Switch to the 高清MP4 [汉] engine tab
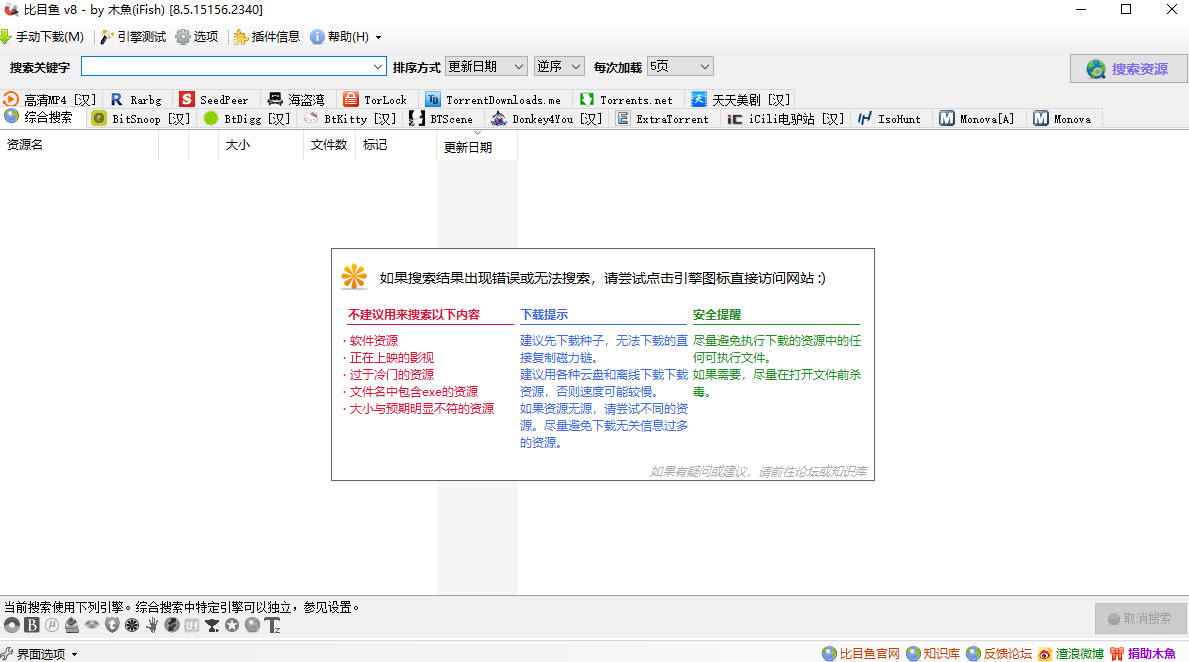1189x662 pixels. click(50, 99)
